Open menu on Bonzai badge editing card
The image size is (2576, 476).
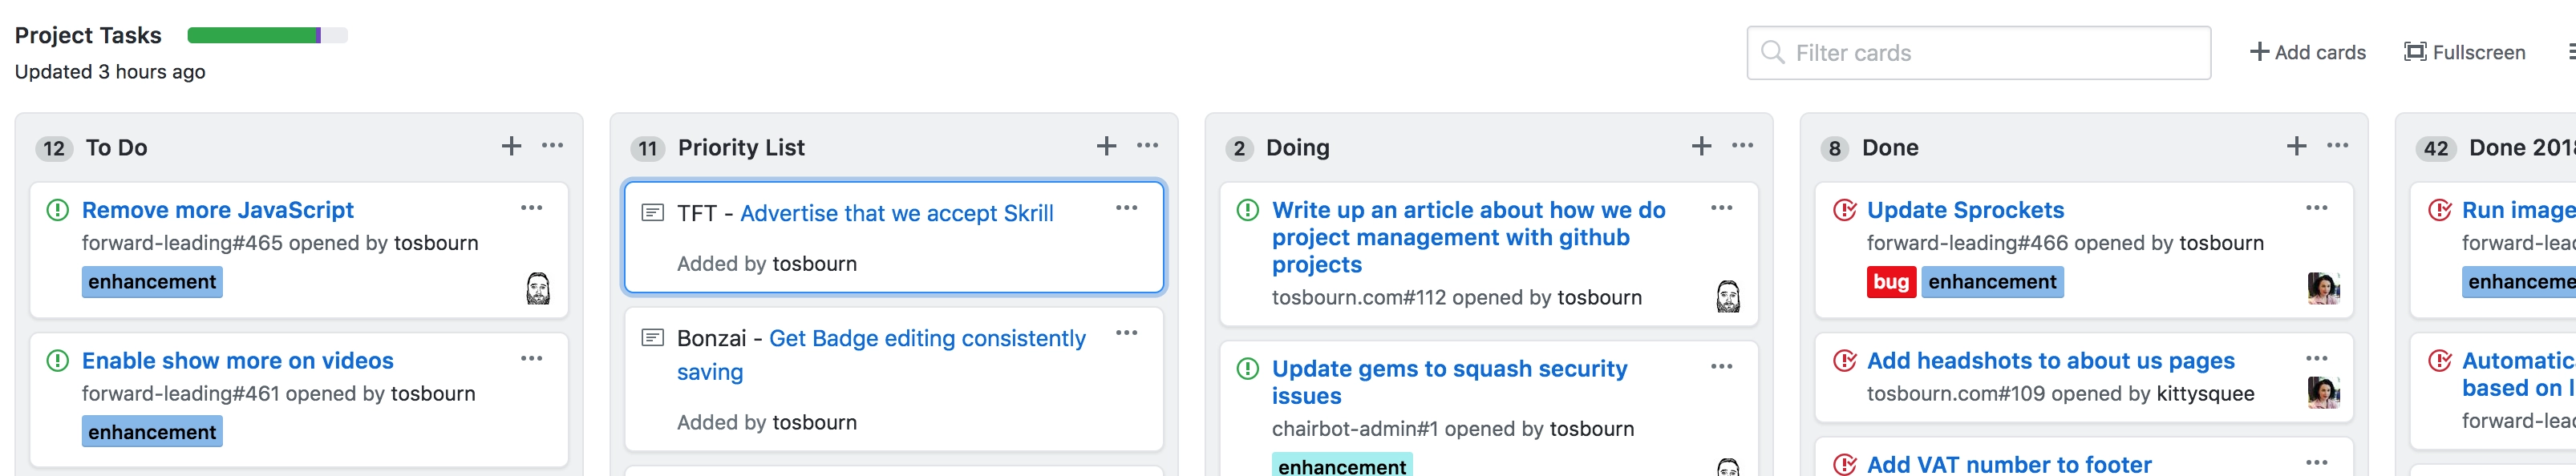click(x=1126, y=333)
